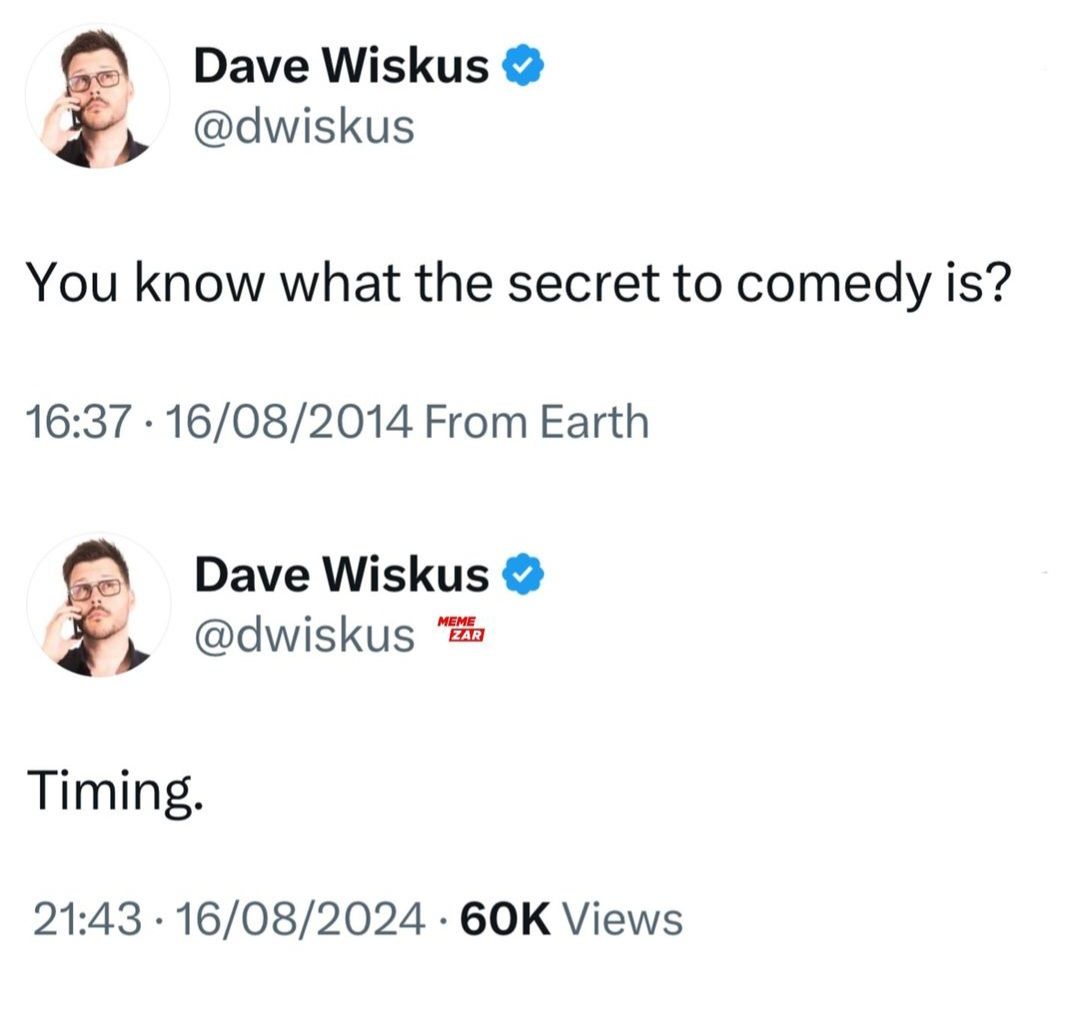Select the 'Timing.' tweet text

(115, 791)
